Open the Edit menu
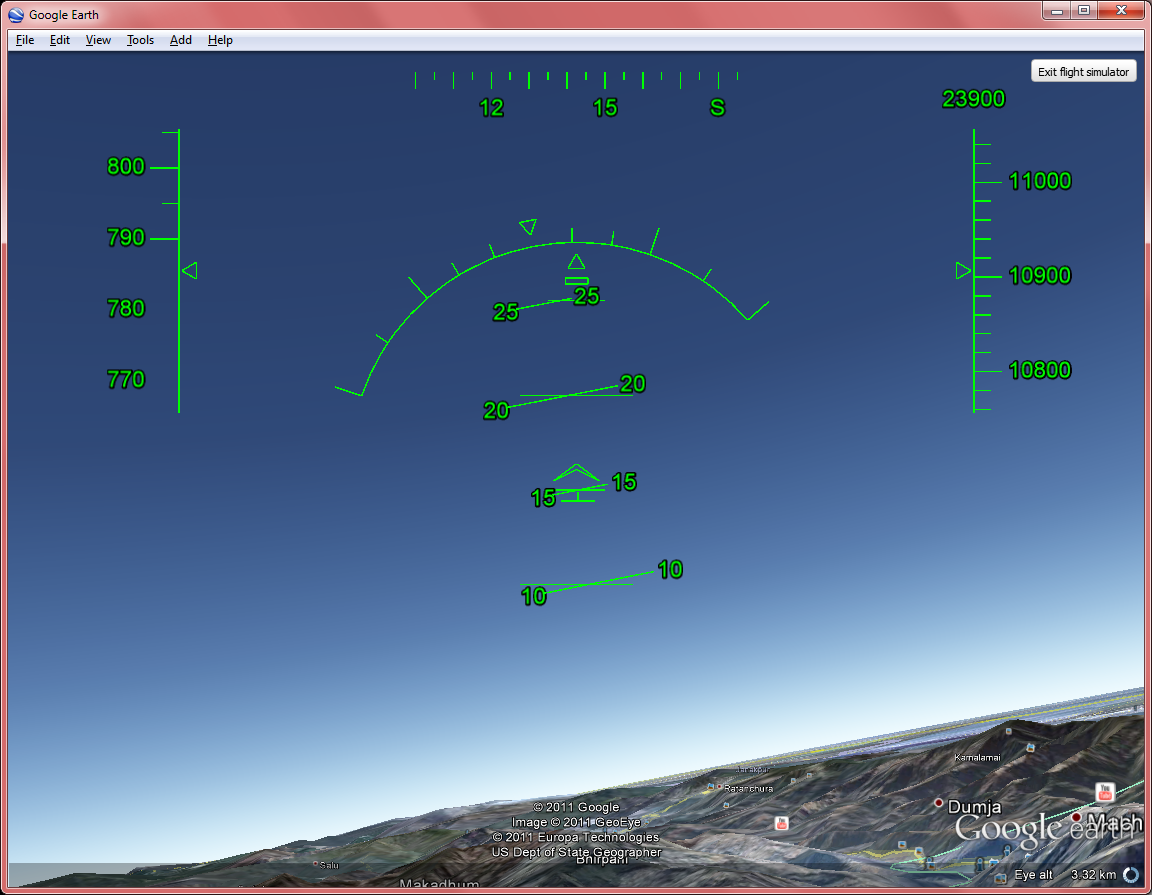The height and width of the screenshot is (895, 1152). click(60, 40)
